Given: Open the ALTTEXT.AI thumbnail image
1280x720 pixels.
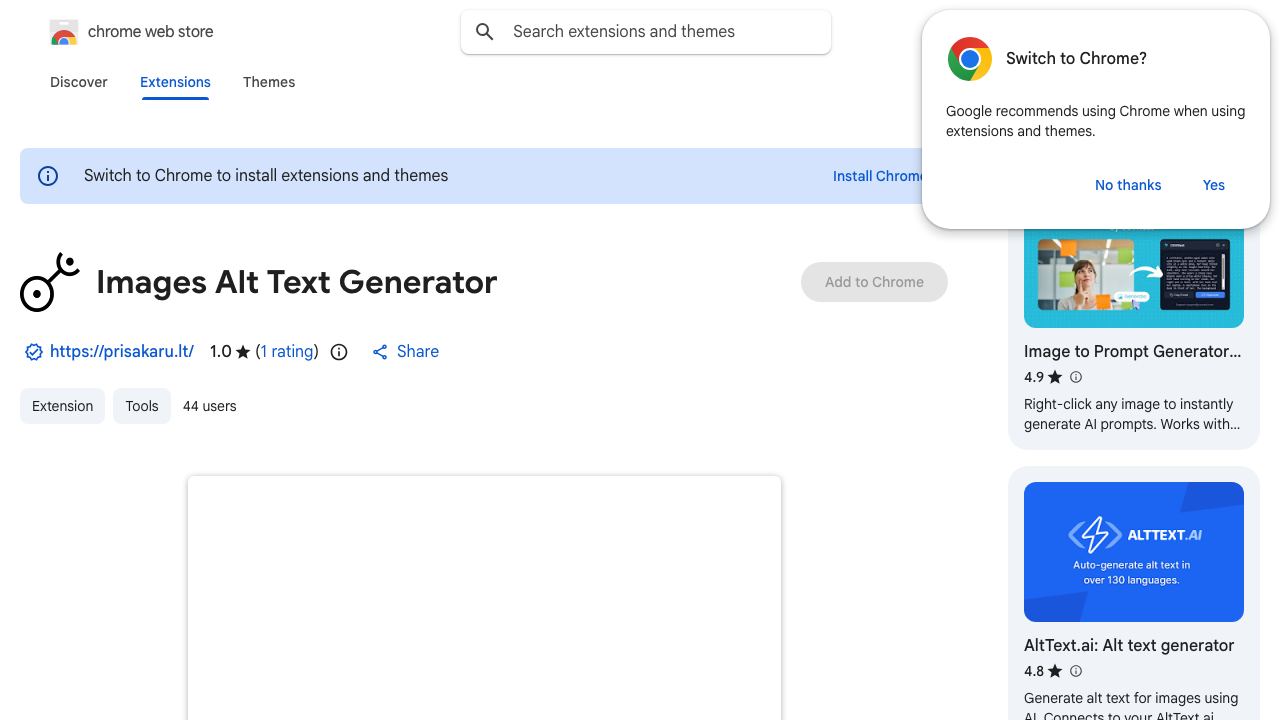Looking at the screenshot, I should (1134, 552).
